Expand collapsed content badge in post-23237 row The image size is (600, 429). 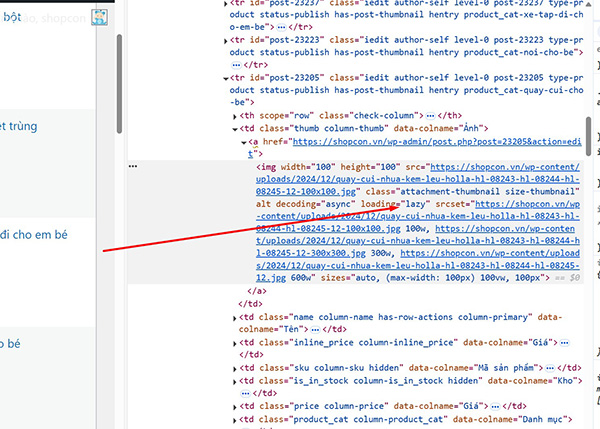click(x=281, y=27)
